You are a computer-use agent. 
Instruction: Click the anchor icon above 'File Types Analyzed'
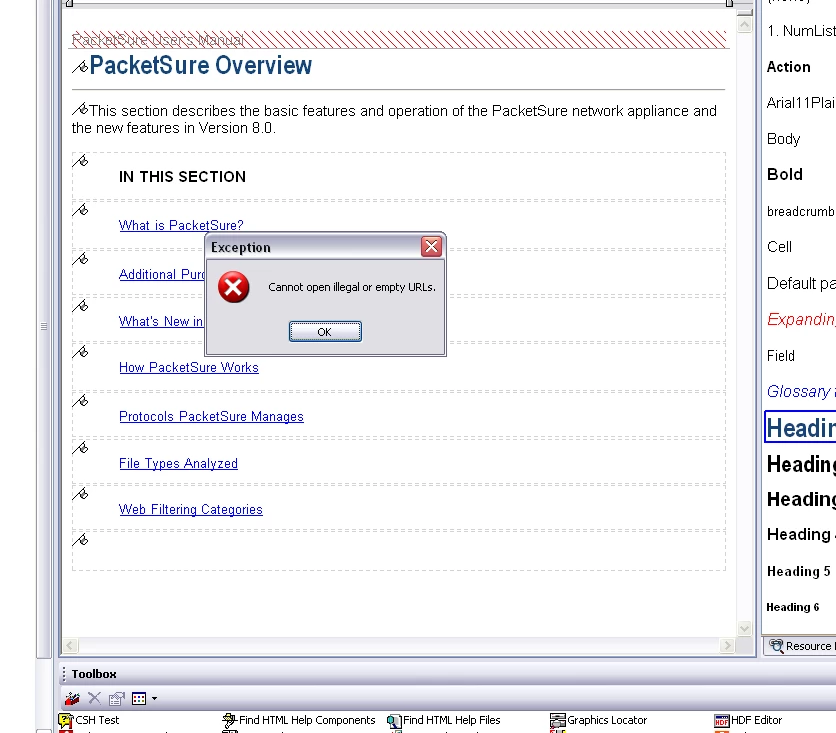click(80, 448)
